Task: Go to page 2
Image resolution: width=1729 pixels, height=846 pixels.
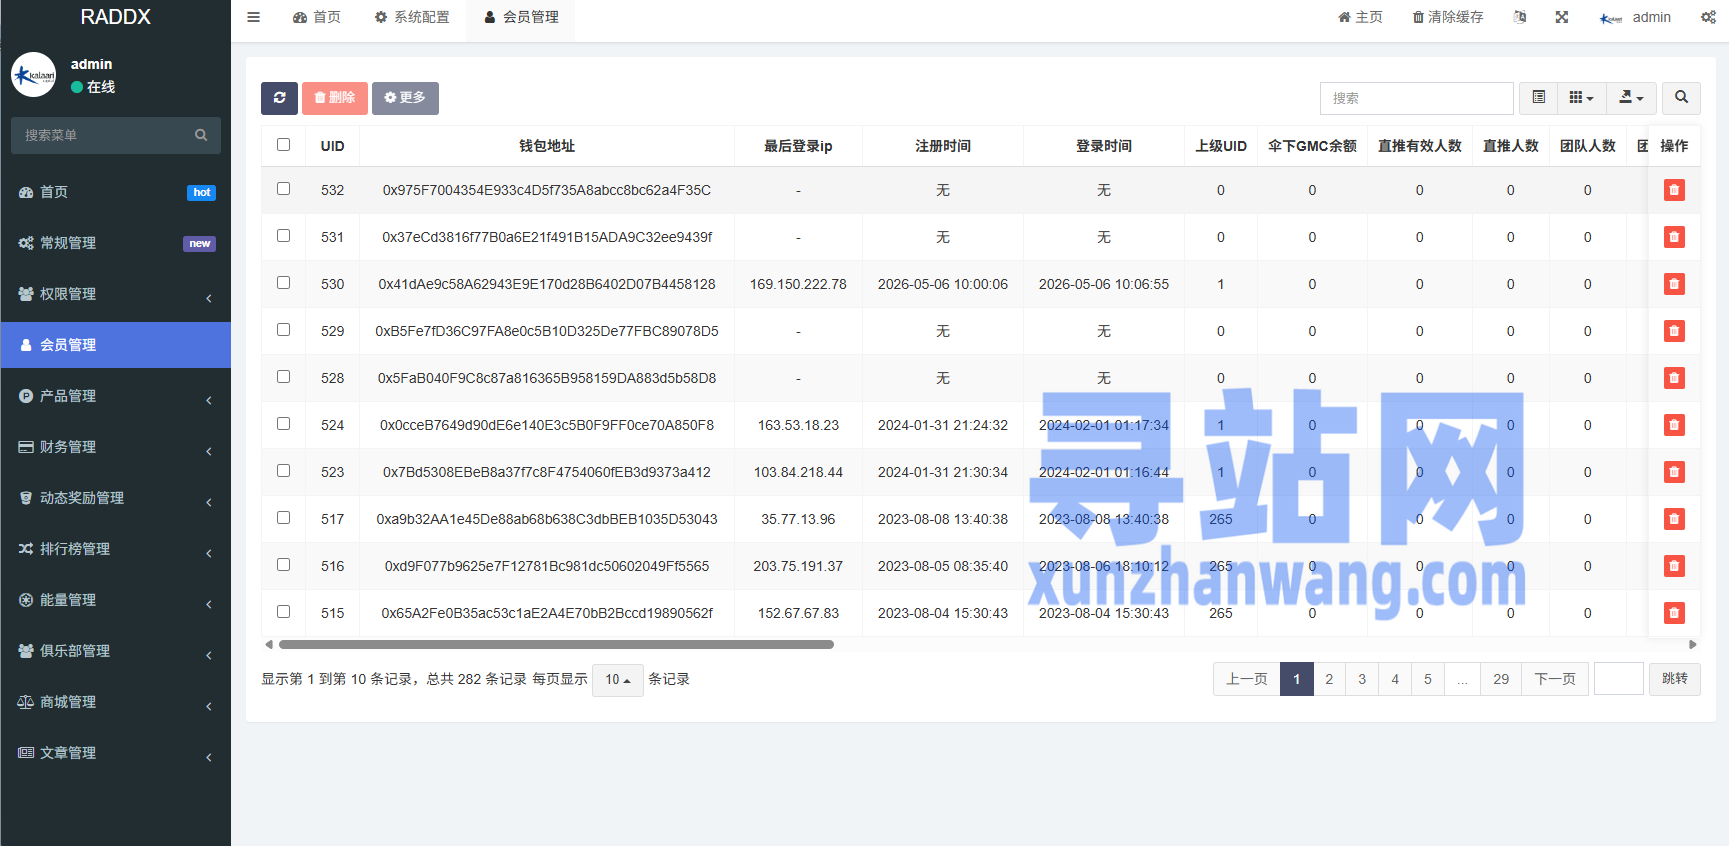Action: 1329,679
